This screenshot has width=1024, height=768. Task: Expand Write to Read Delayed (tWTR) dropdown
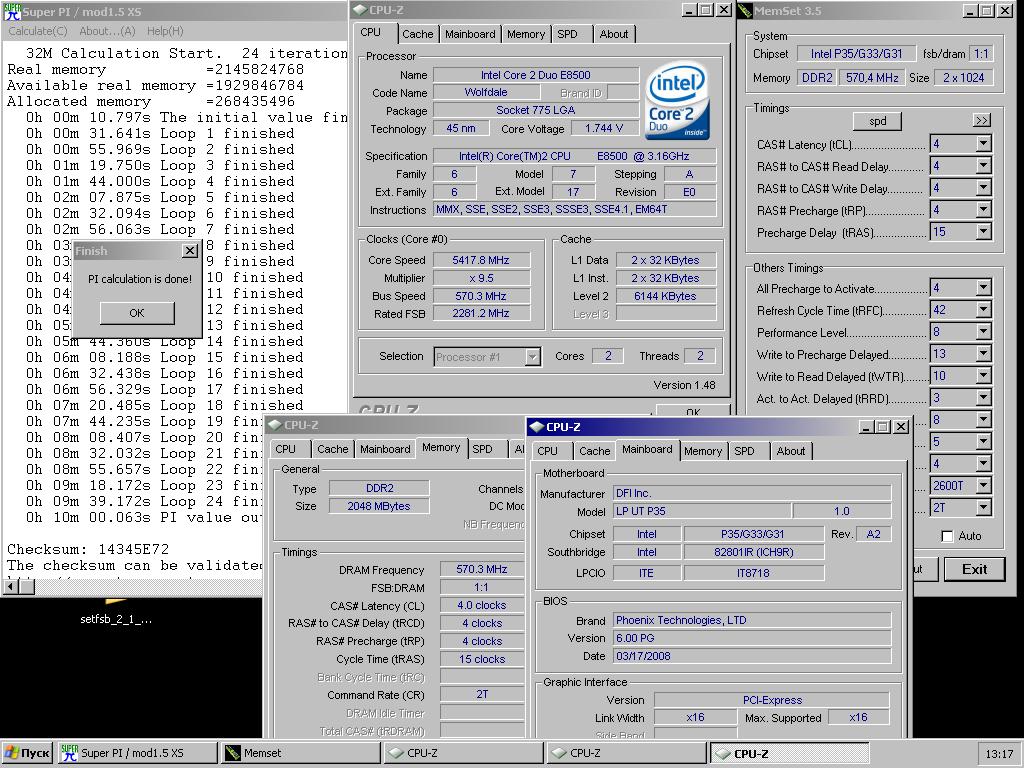pyautogui.click(x=983, y=376)
